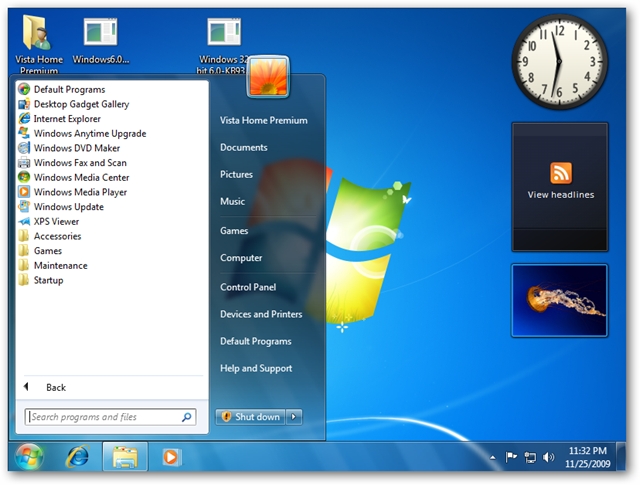The image size is (640, 485).
Task: Launch Windows DVD Maker
Action: tap(69, 148)
